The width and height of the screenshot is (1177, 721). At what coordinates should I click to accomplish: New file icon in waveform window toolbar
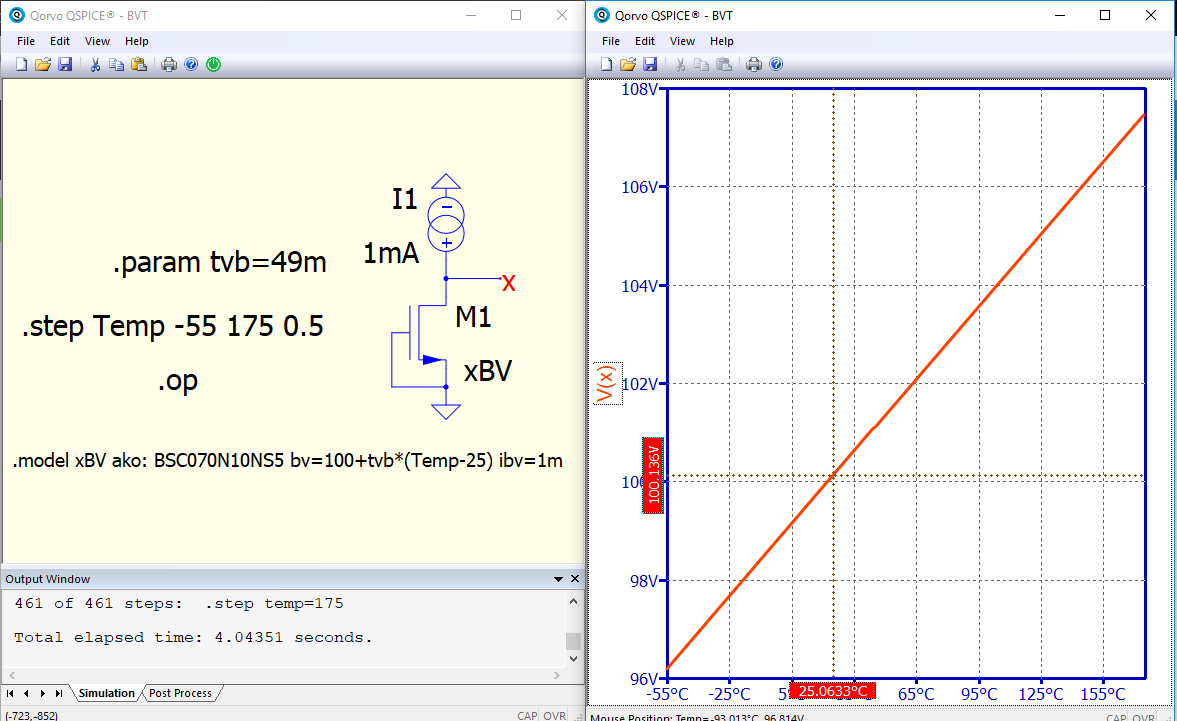coord(607,65)
